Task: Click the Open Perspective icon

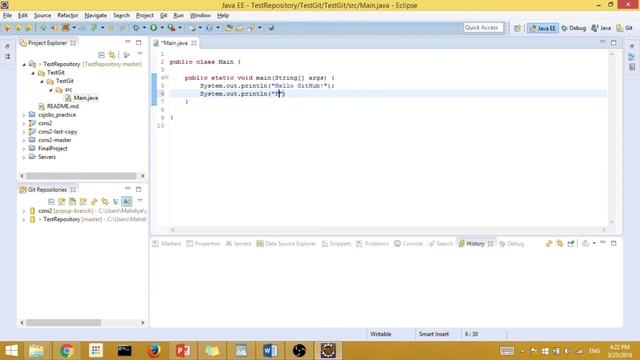Action: pos(517,28)
